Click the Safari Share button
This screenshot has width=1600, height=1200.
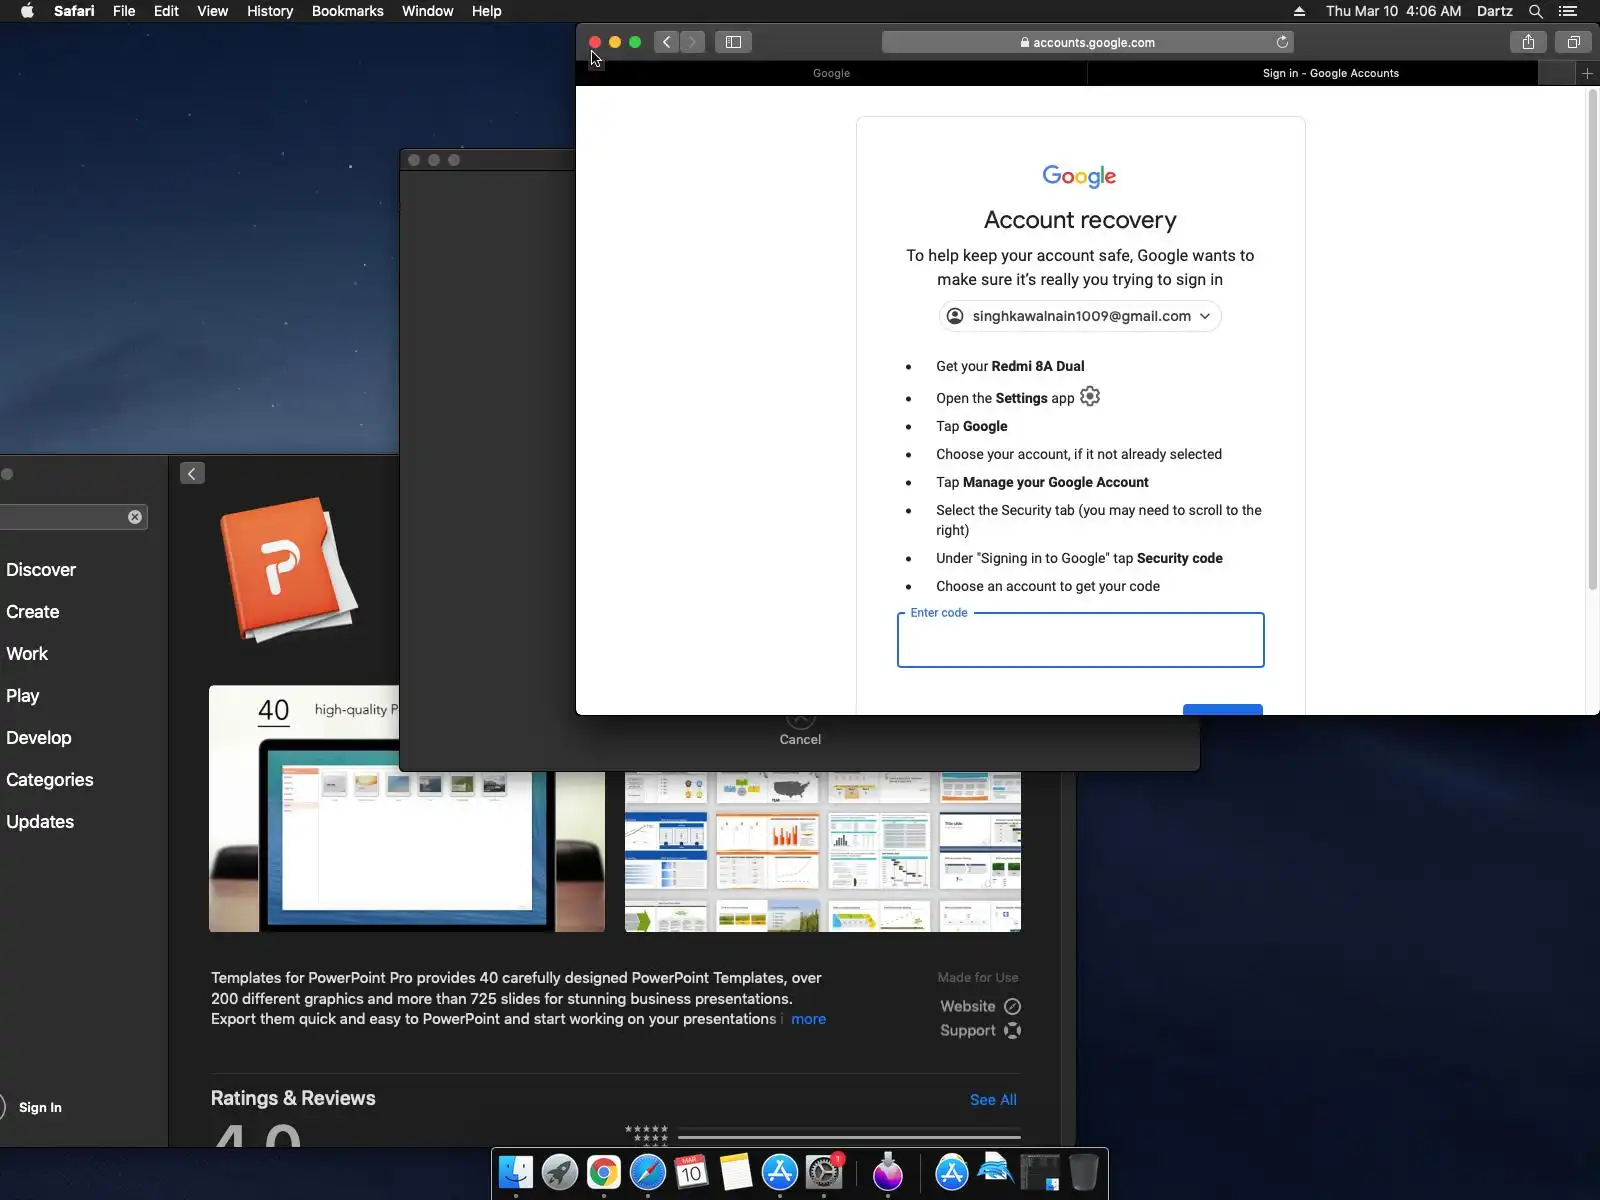point(1528,42)
